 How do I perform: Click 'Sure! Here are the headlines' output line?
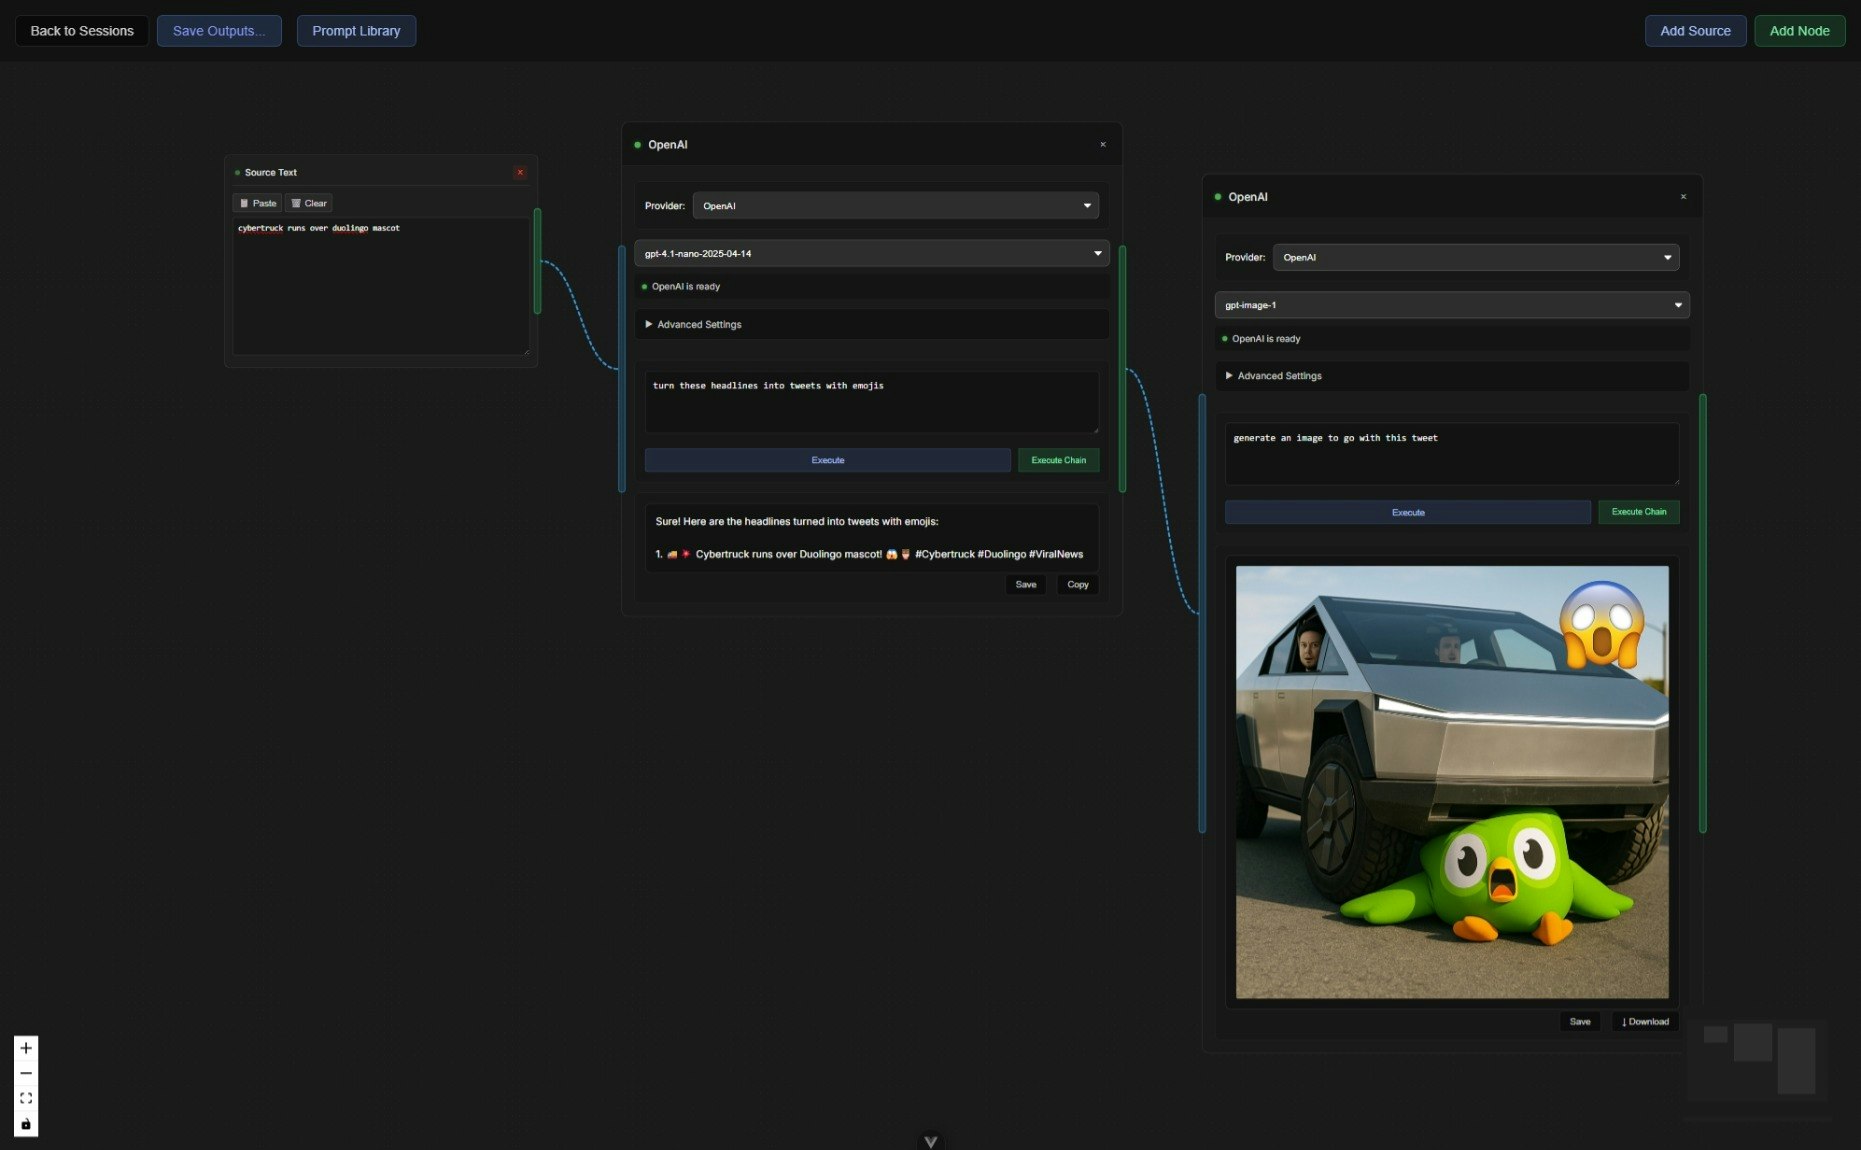coord(797,521)
